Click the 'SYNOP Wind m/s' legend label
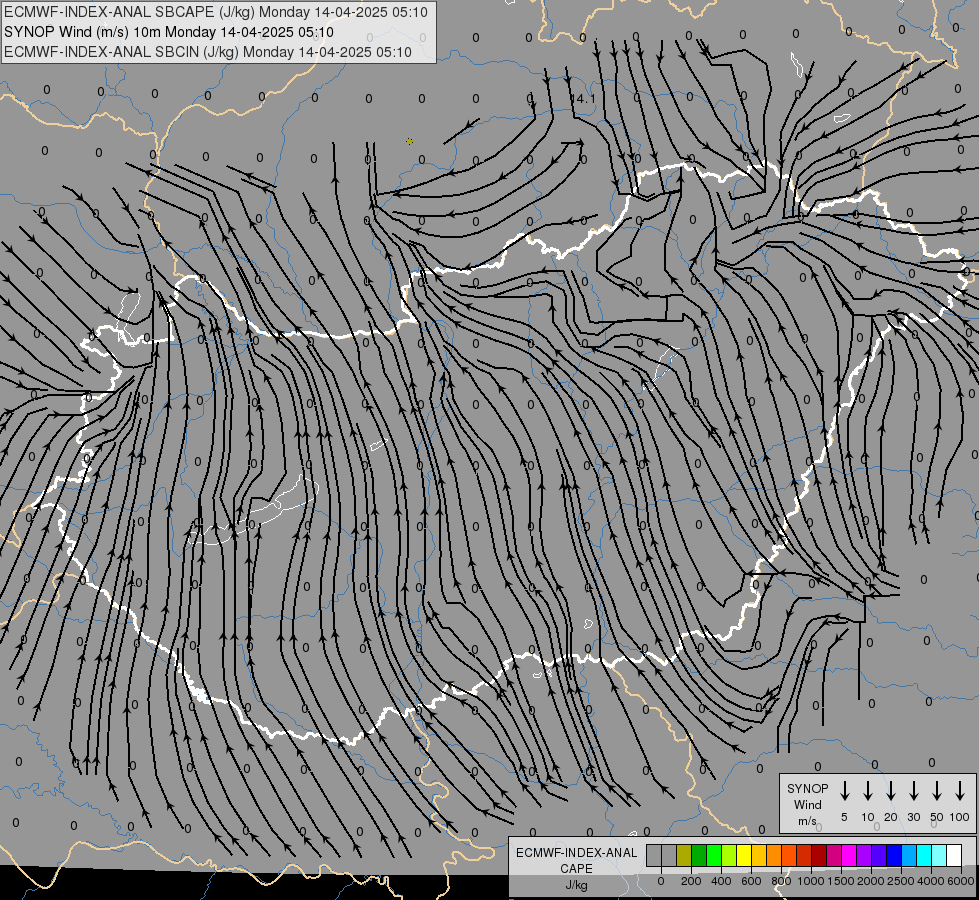 (807, 804)
